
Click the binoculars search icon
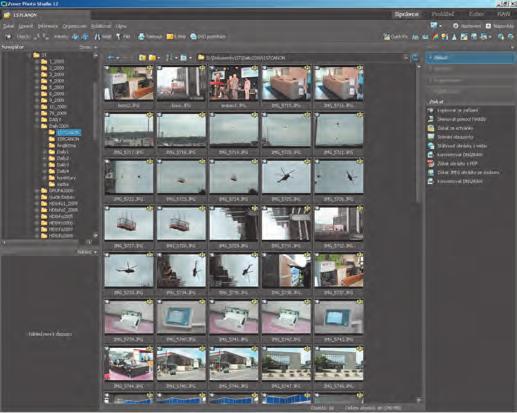pos(97,37)
